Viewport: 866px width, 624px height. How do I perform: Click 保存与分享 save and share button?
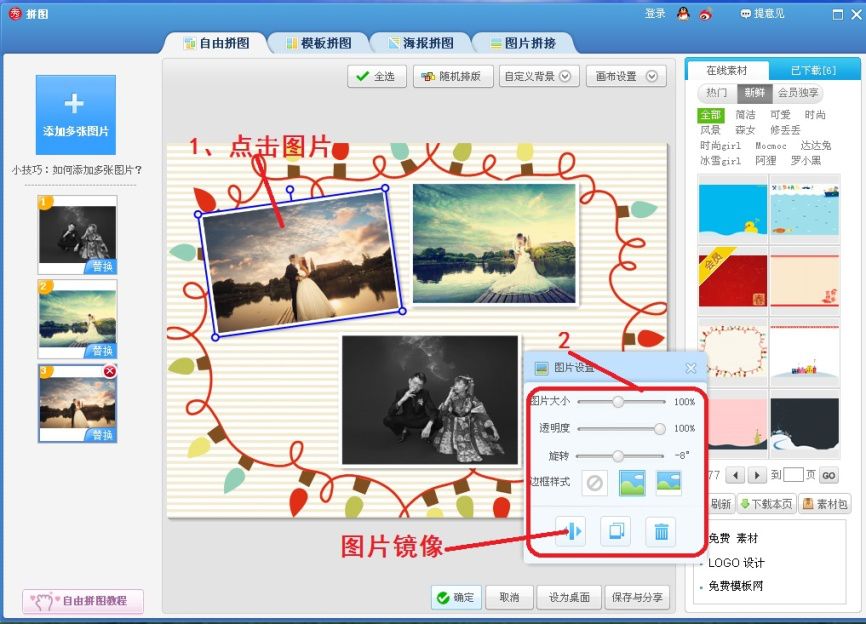[x=637, y=597]
